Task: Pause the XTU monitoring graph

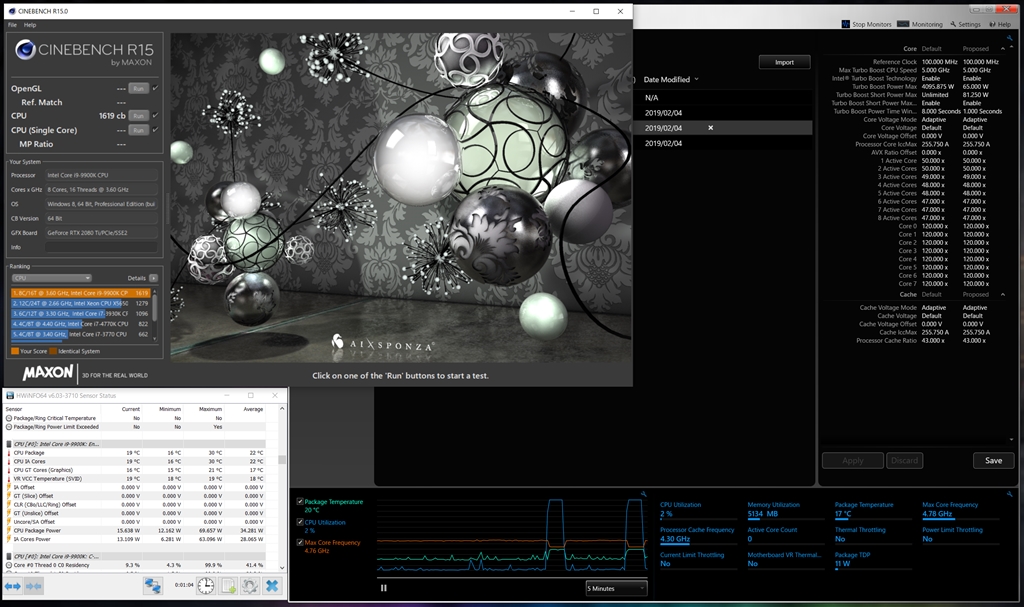Action: pos(384,588)
